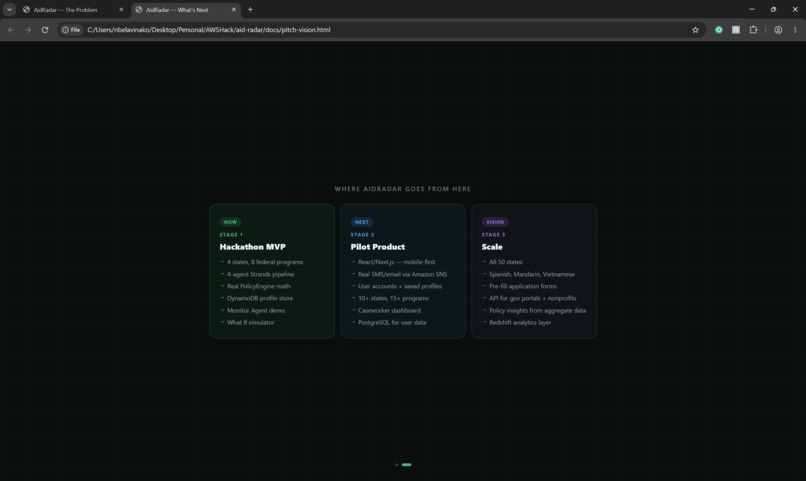Click 'WHERE AIDRADAR GOES FROM HERE' heading
The width and height of the screenshot is (806, 481).
click(402, 189)
